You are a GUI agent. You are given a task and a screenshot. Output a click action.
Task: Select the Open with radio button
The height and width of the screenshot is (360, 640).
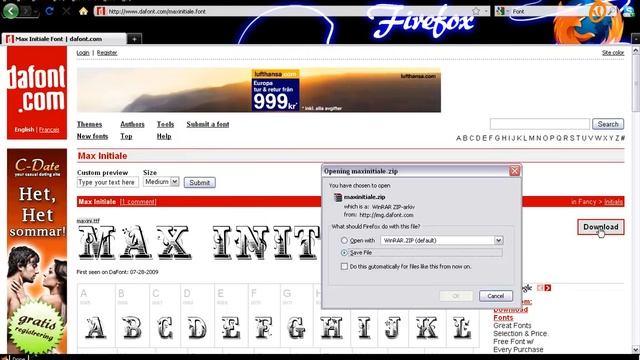(x=344, y=240)
